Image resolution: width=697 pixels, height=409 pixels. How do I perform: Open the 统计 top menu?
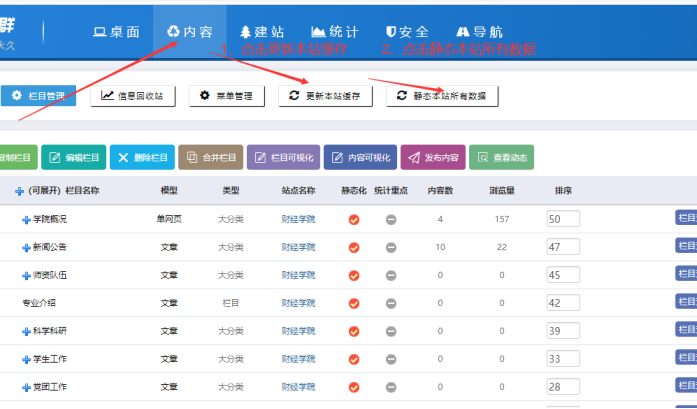pos(335,31)
